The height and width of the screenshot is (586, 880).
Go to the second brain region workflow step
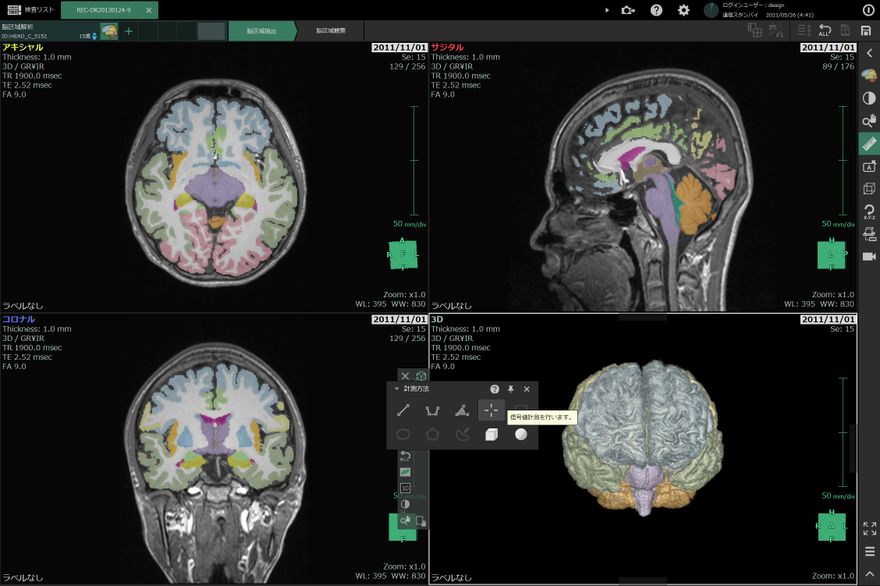click(x=331, y=31)
